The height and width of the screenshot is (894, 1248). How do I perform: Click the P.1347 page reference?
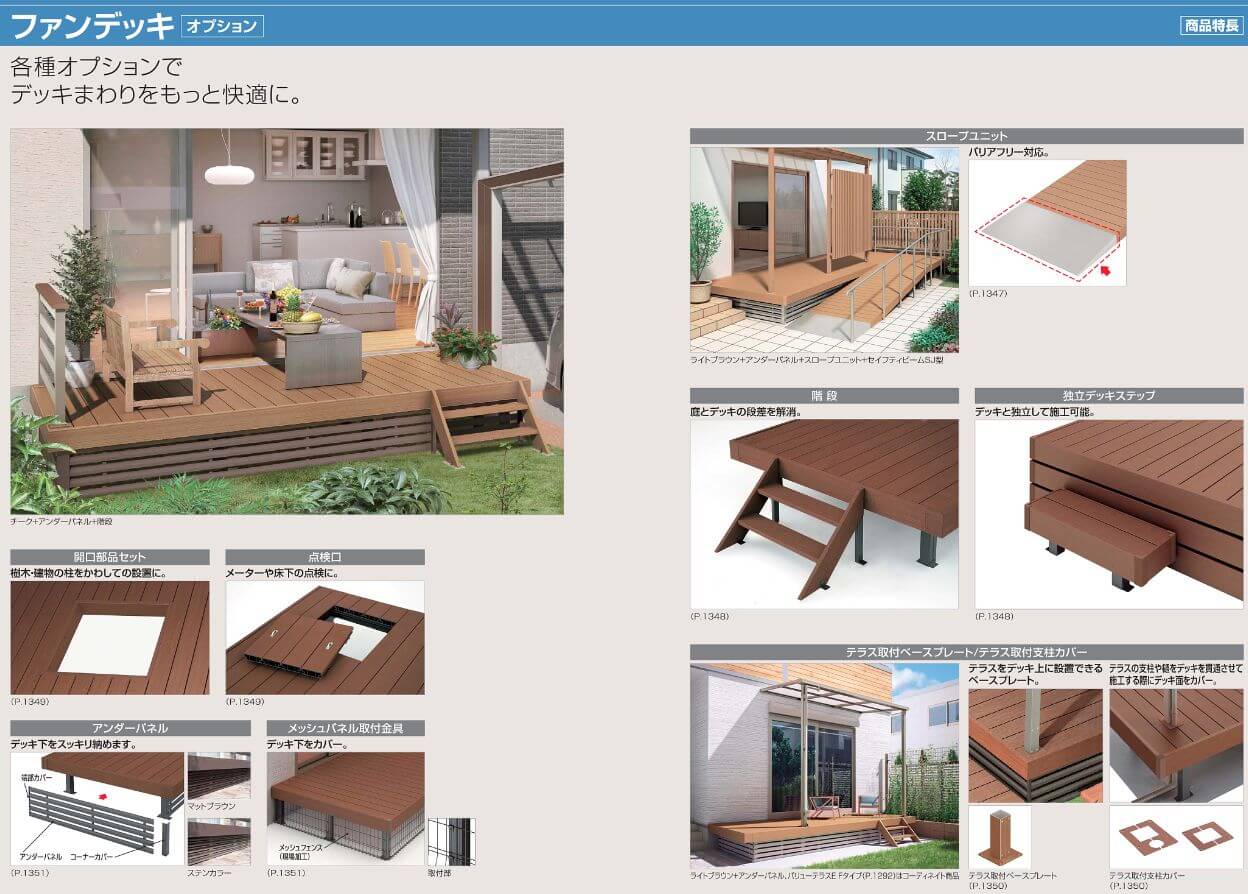tap(988, 295)
